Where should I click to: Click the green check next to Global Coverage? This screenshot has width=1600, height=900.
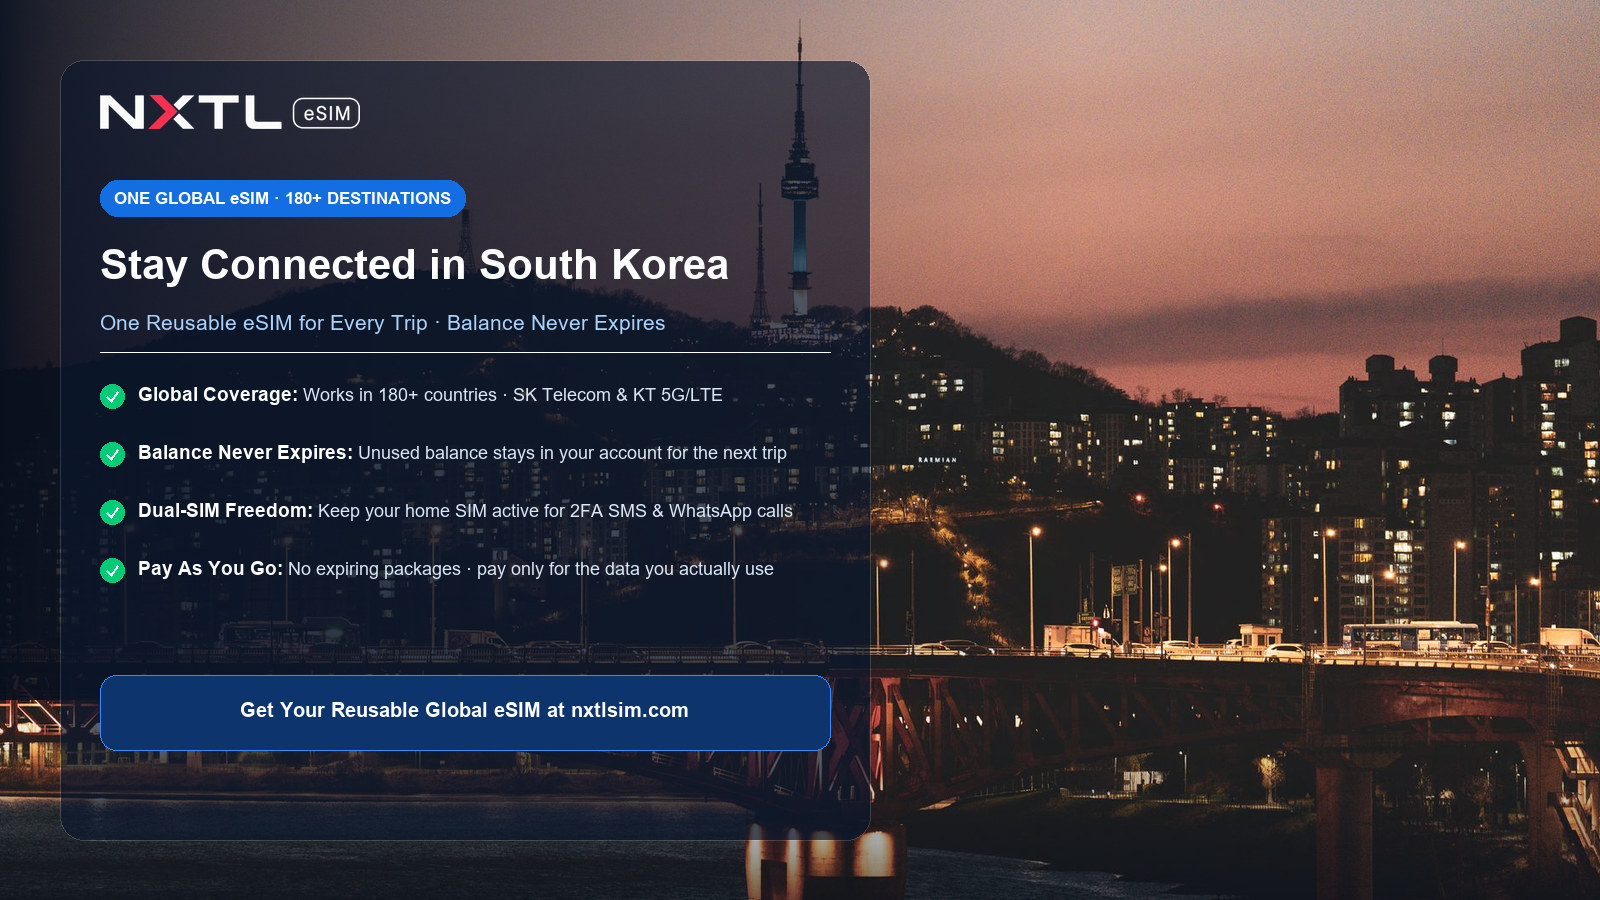(x=113, y=396)
